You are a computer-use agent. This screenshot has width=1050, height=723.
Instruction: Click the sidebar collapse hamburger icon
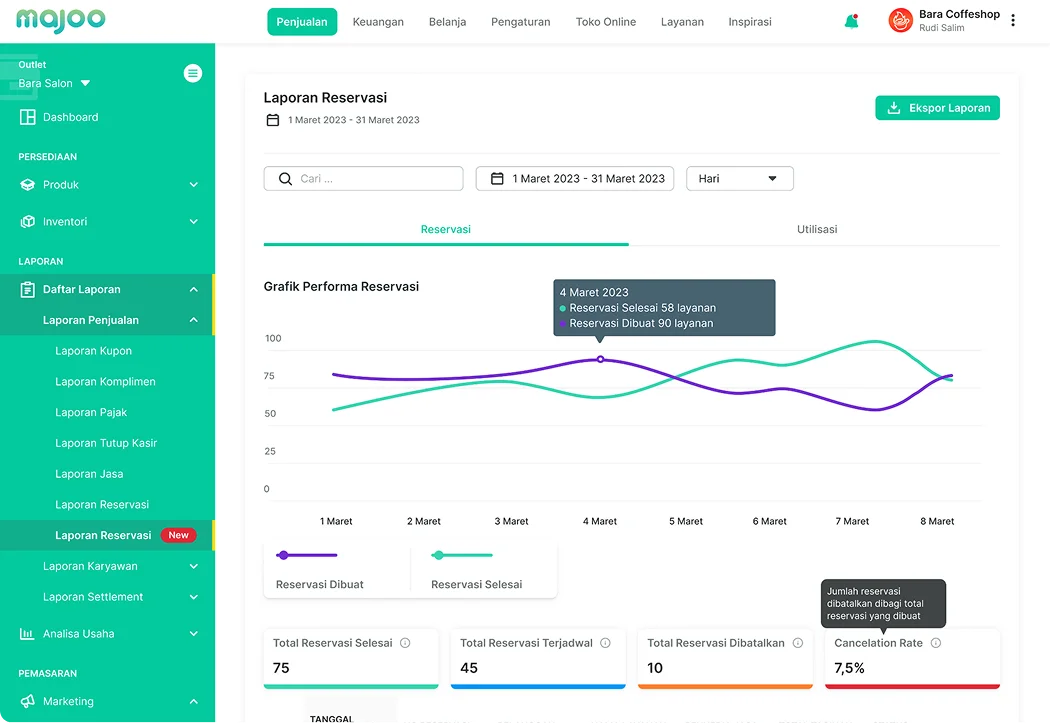193,73
